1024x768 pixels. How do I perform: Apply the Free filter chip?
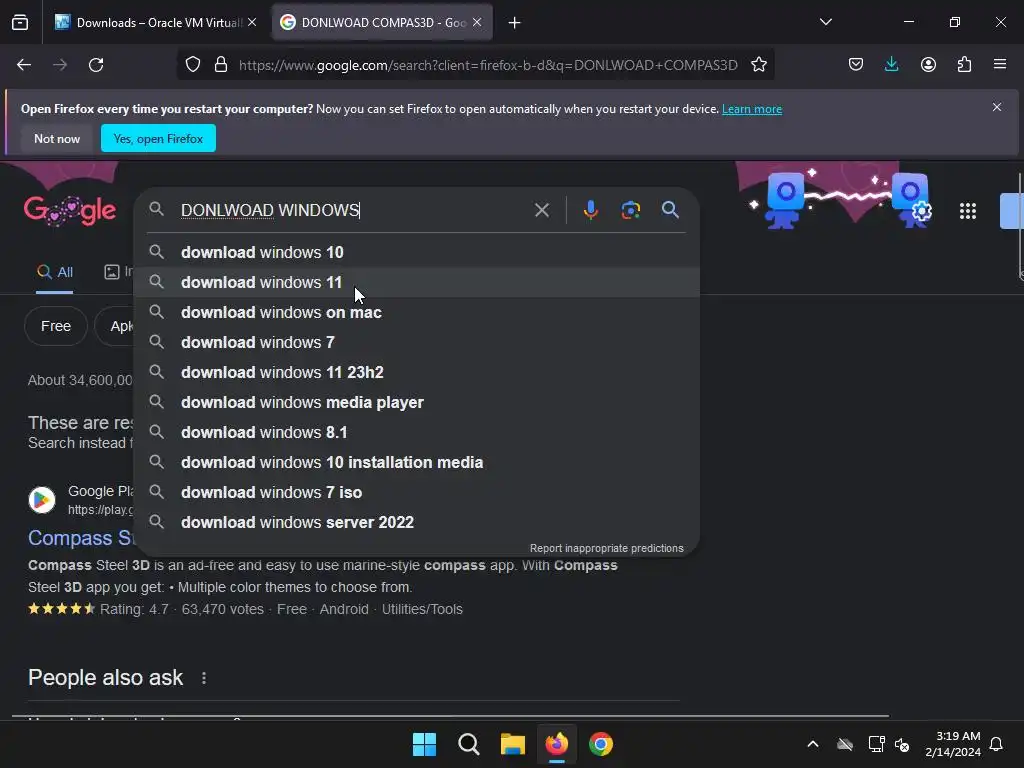tap(56, 326)
